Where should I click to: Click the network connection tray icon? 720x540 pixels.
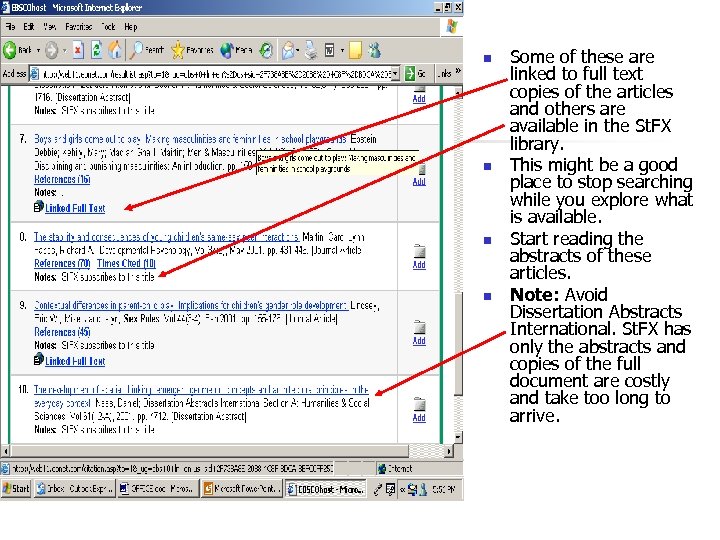(412, 489)
